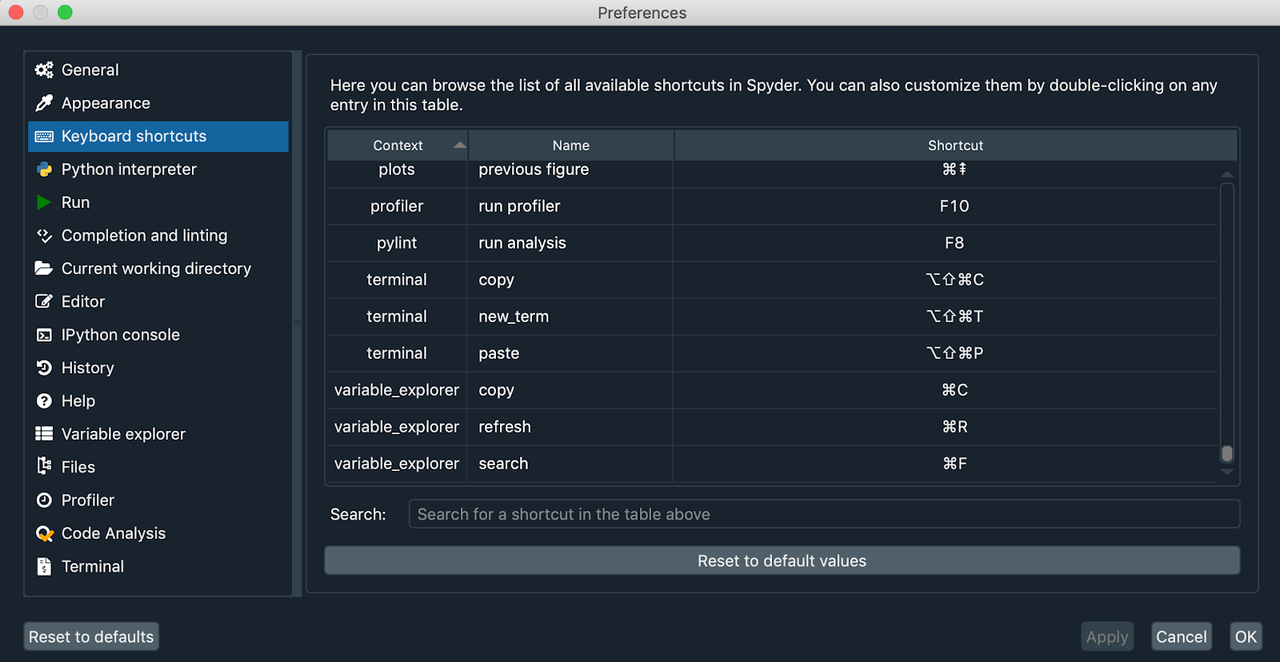Click the Cancel button
Viewport: 1280px width, 662px height.
point(1181,637)
